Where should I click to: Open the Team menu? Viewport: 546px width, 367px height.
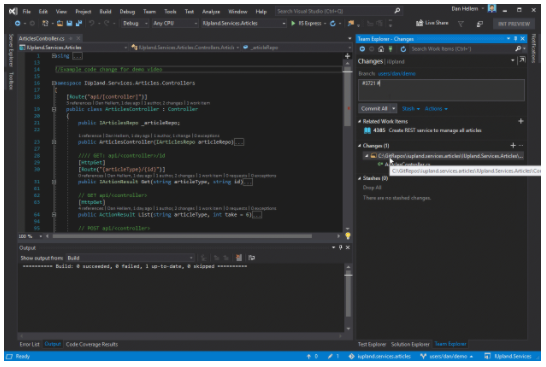coord(149,11)
